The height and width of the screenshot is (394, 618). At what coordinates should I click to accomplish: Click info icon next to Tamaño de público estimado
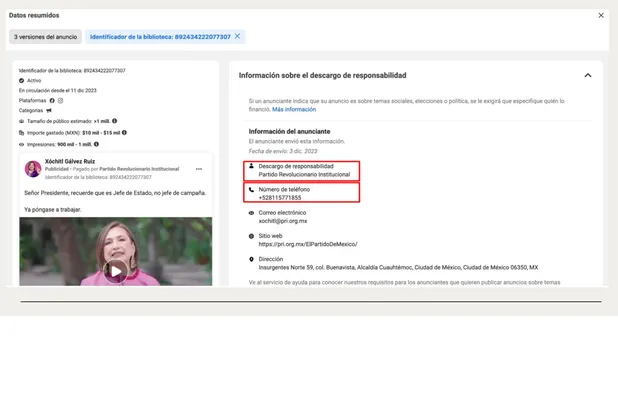114,121
